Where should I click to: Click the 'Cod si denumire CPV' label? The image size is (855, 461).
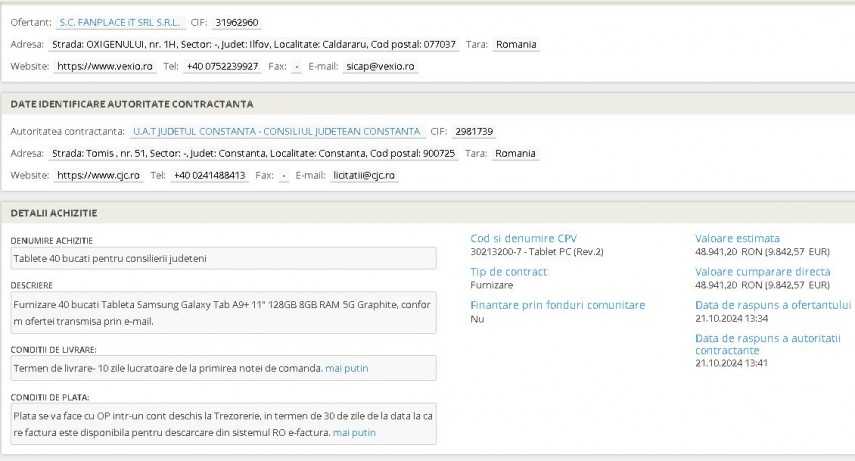523,238
